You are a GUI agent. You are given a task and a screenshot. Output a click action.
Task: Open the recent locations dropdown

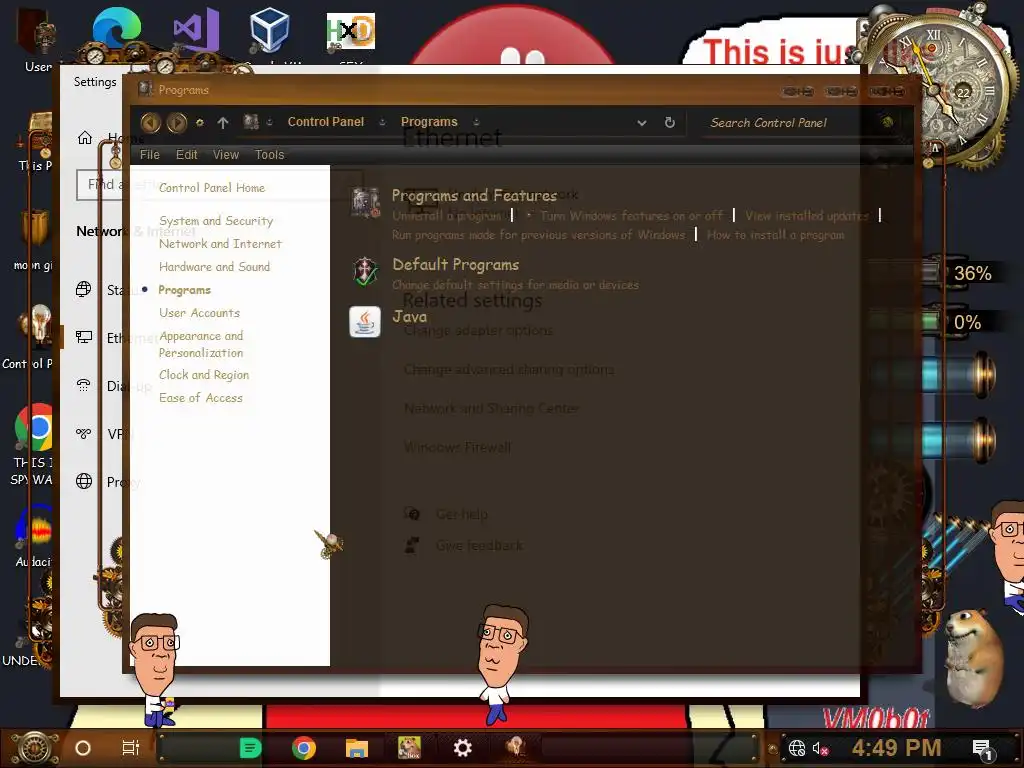pyautogui.click(x=200, y=122)
